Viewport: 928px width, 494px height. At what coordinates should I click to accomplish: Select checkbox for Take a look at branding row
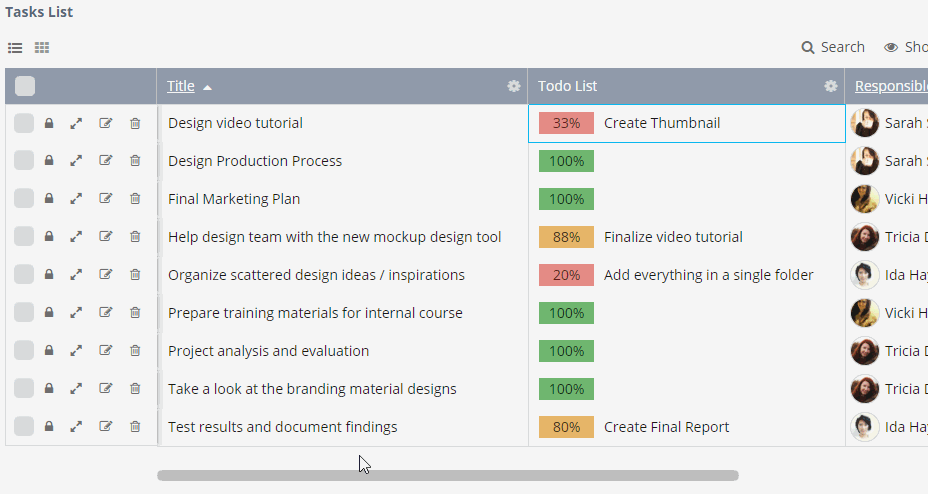tap(24, 389)
